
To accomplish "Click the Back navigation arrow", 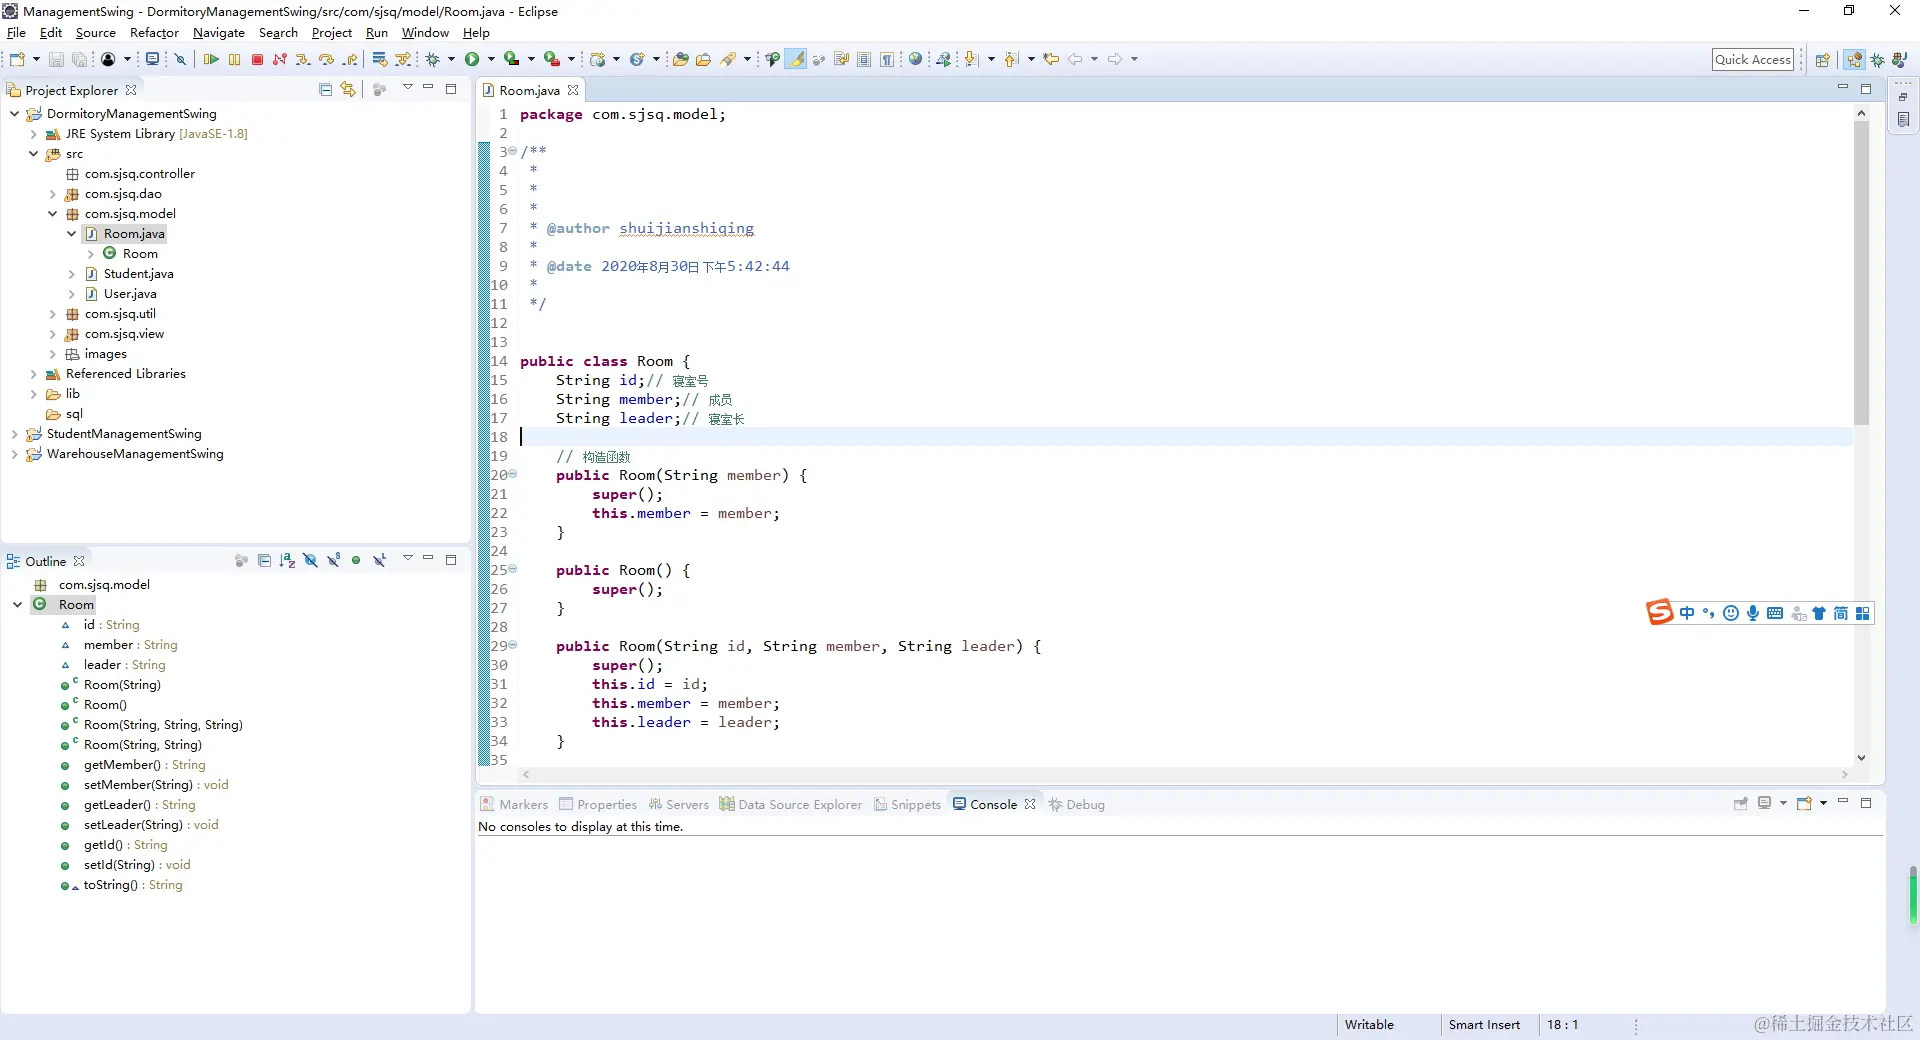I will pyautogui.click(x=1075, y=59).
